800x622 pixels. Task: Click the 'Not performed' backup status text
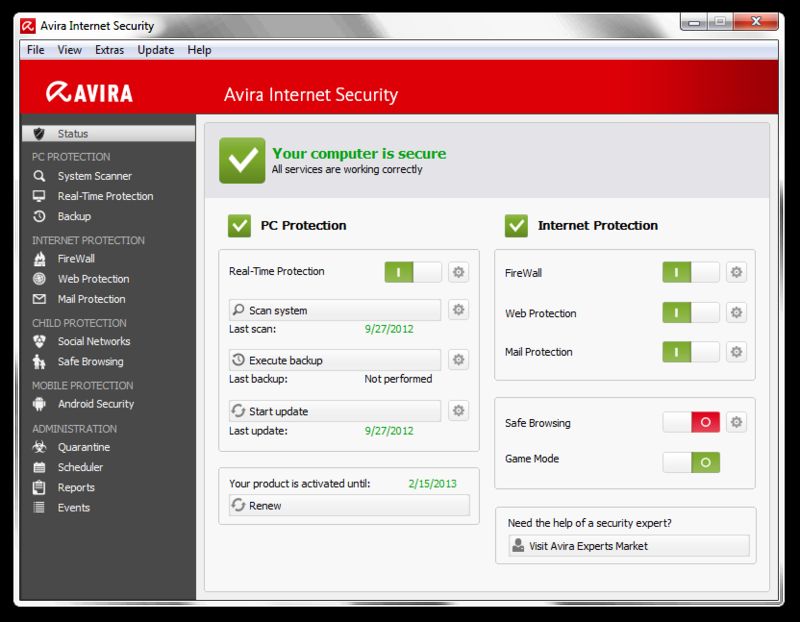(398, 379)
